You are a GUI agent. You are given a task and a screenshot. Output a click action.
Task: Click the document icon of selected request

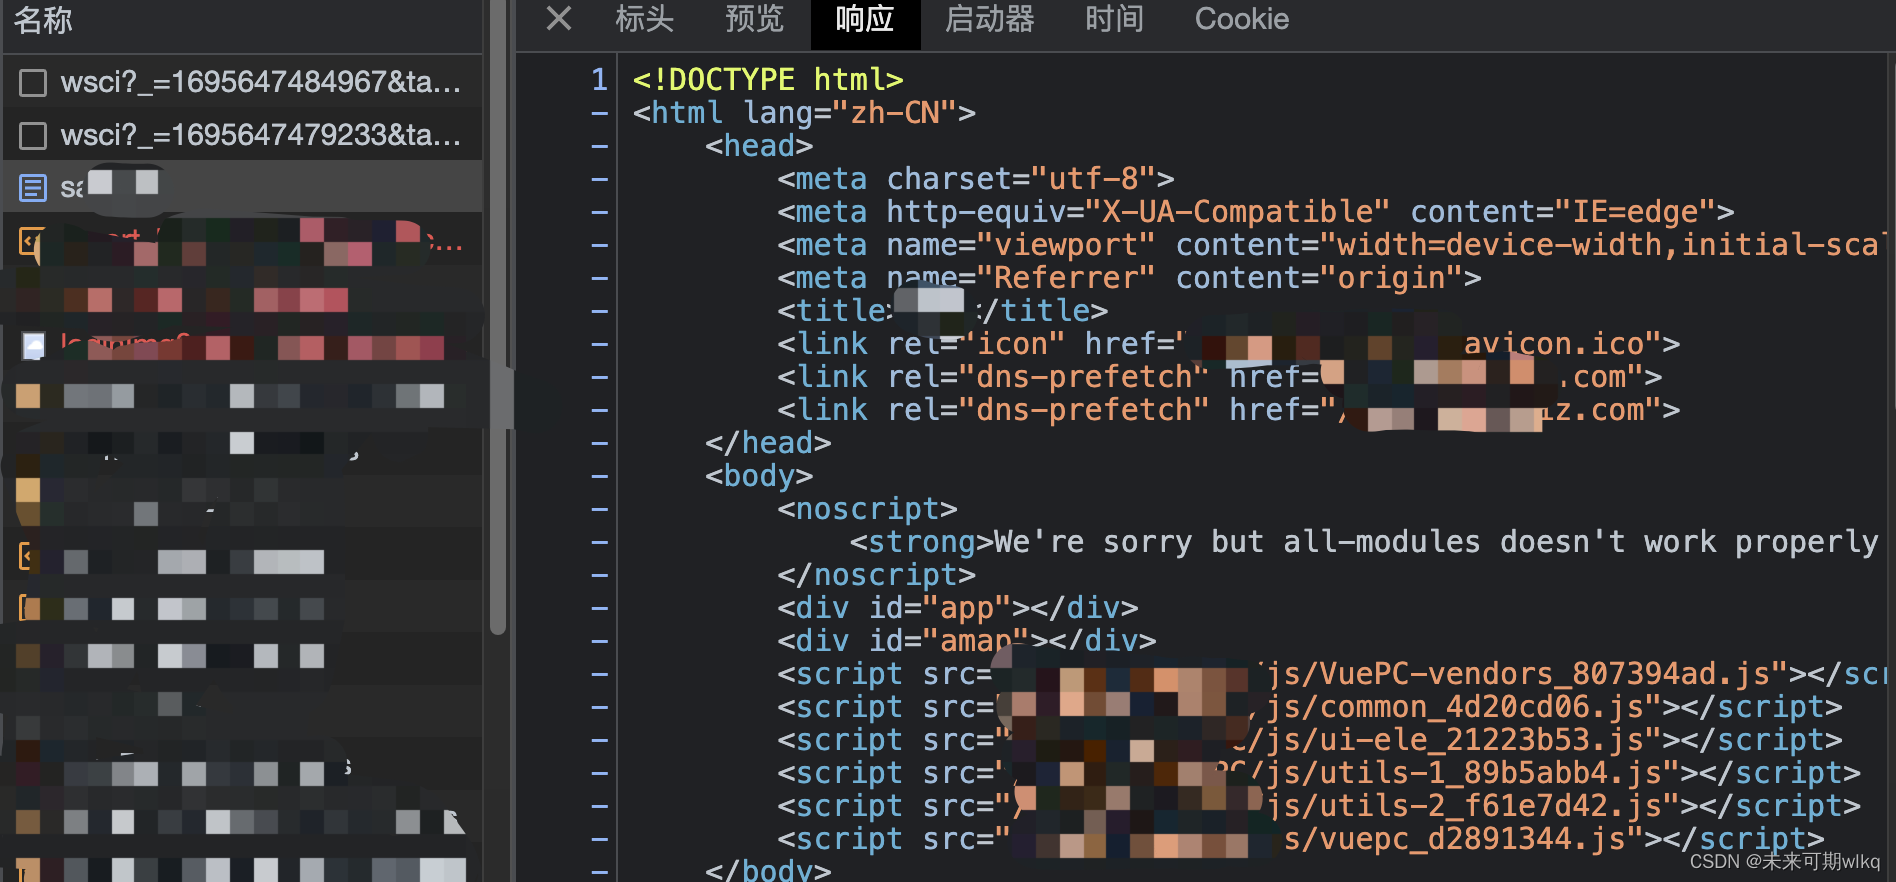[x=33, y=187]
